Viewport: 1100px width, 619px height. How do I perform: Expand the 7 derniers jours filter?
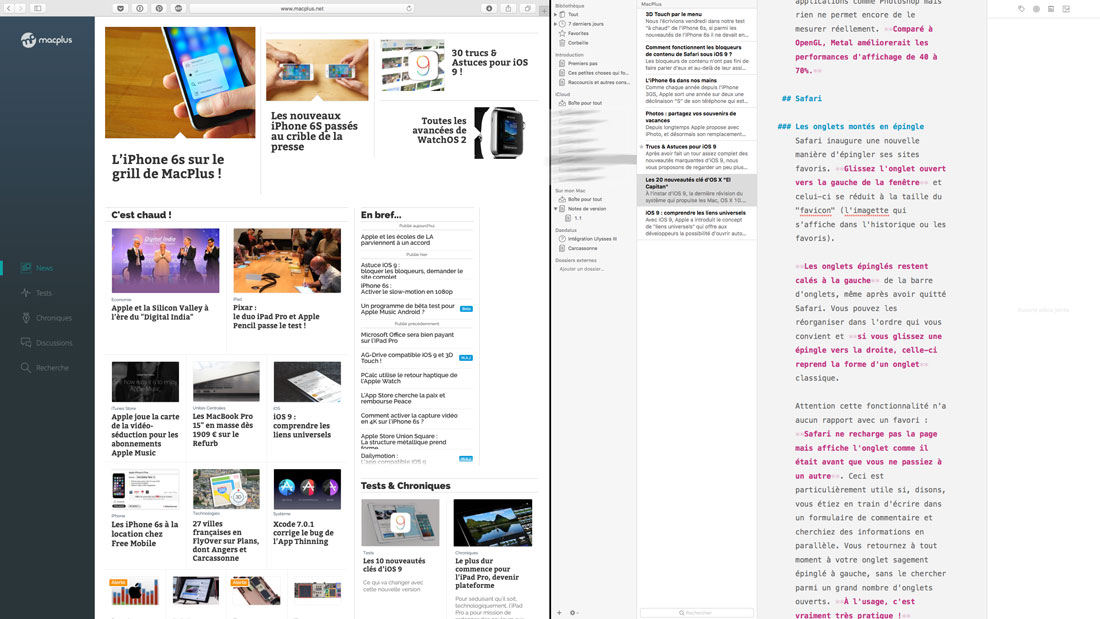coord(556,24)
